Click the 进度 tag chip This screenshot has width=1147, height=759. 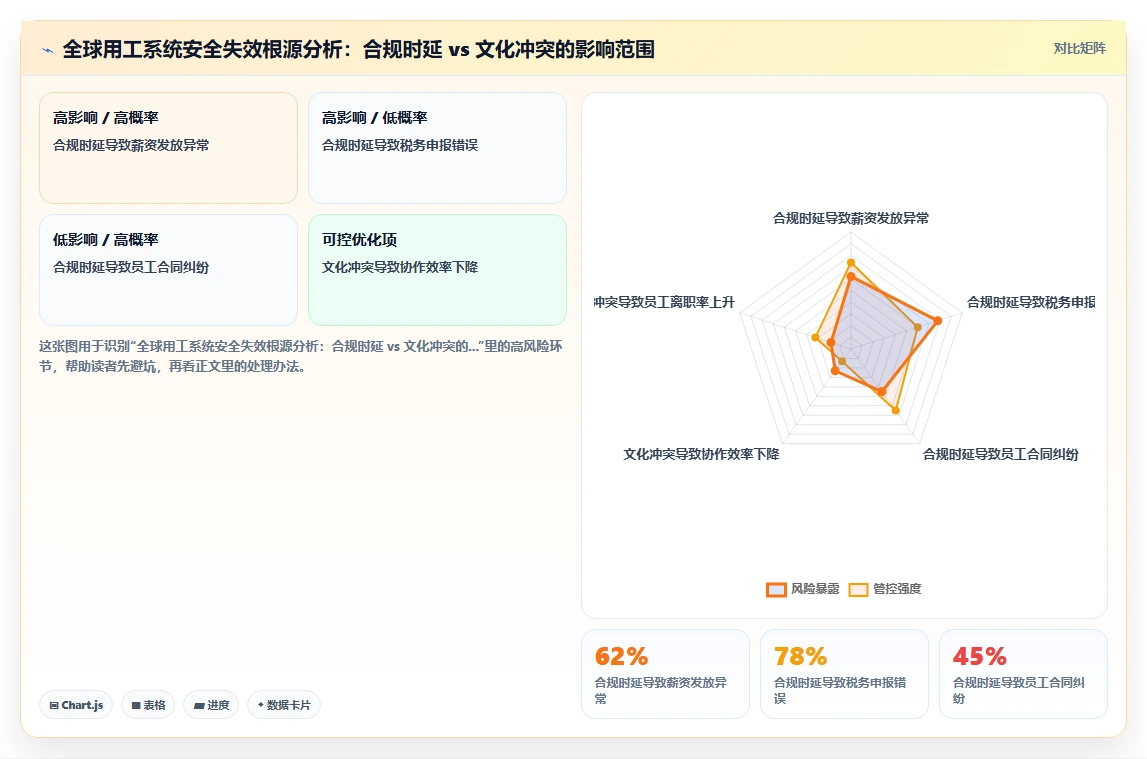(211, 705)
